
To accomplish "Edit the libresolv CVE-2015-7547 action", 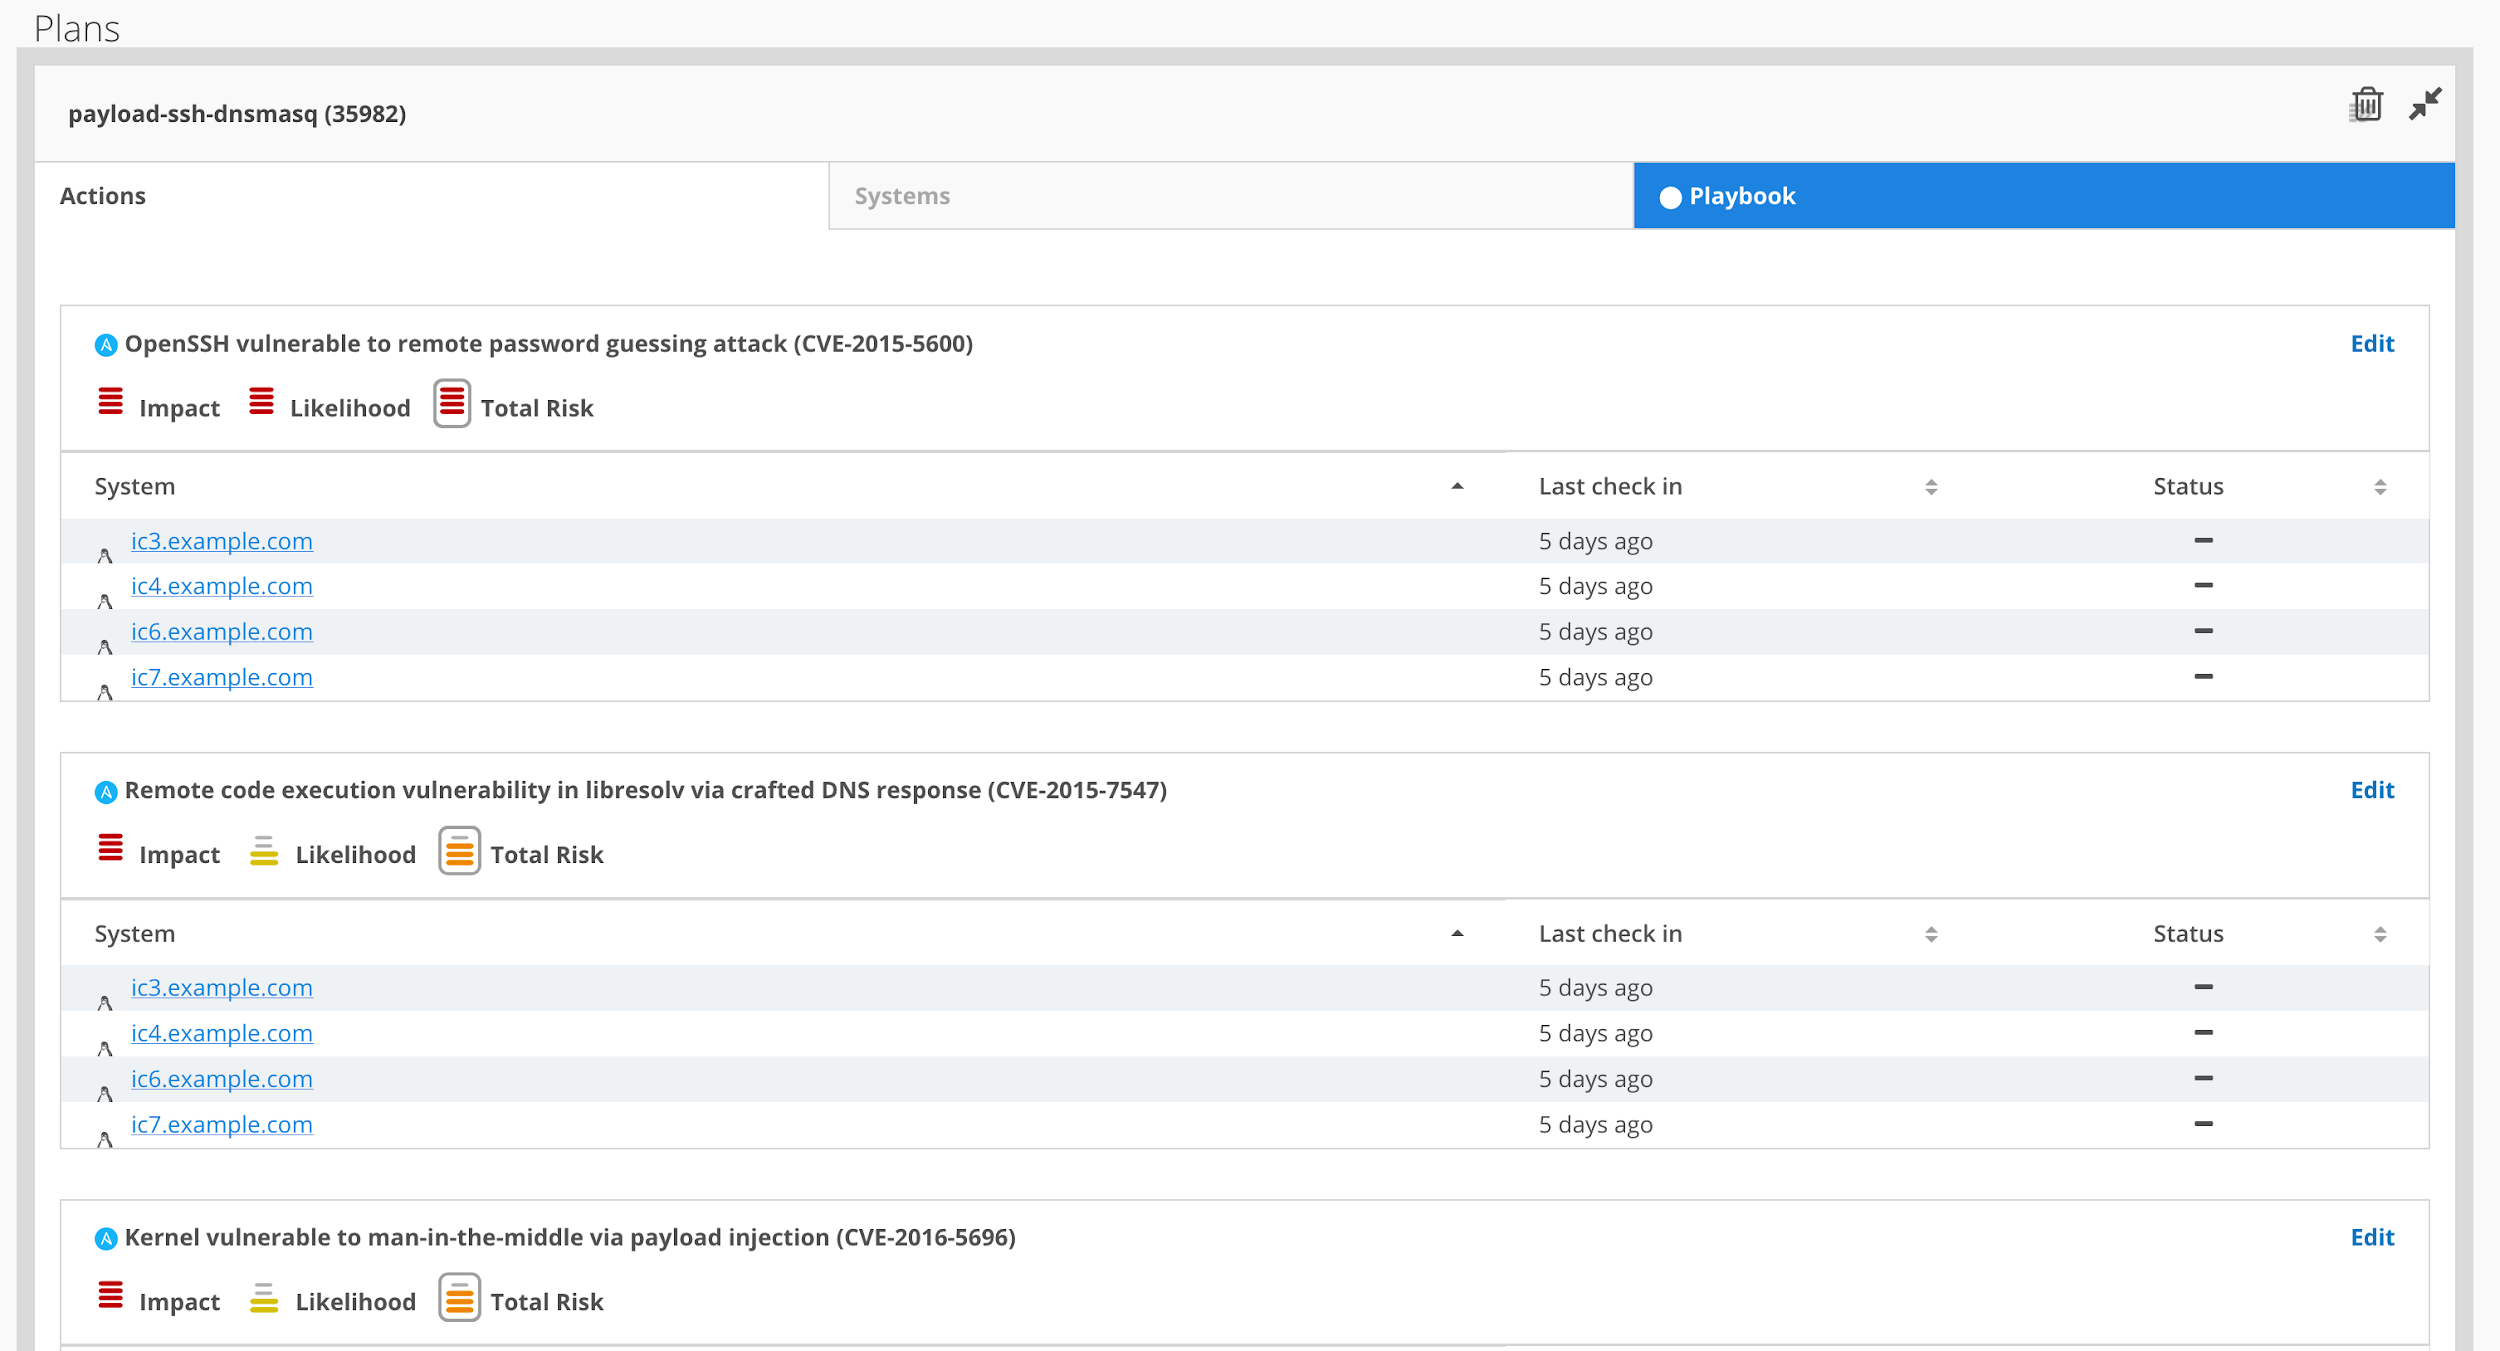I will tap(2372, 791).
